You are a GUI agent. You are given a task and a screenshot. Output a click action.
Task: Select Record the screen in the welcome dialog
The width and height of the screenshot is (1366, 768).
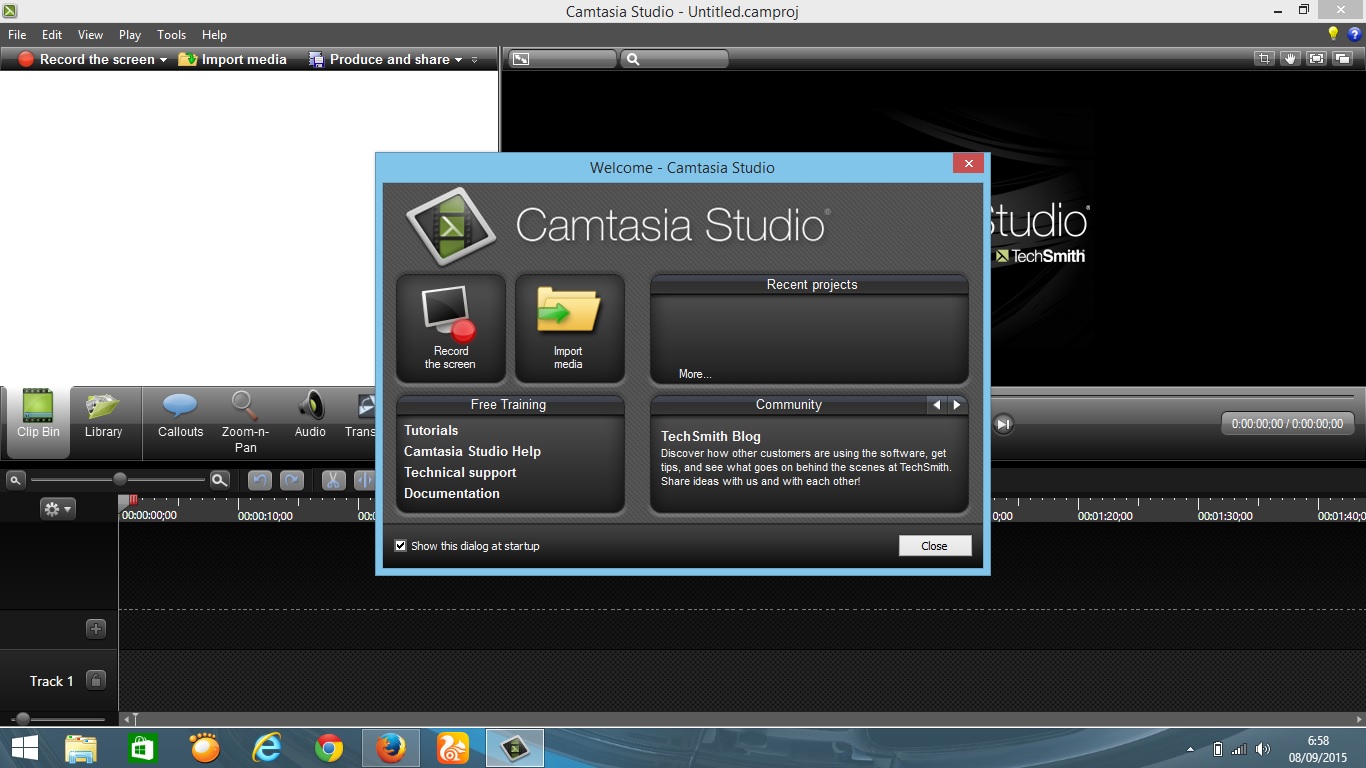(449, 328)
